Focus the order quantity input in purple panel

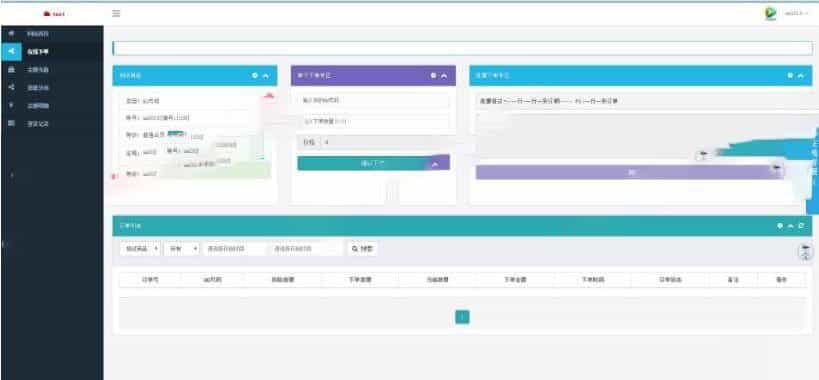pos(373,121)
